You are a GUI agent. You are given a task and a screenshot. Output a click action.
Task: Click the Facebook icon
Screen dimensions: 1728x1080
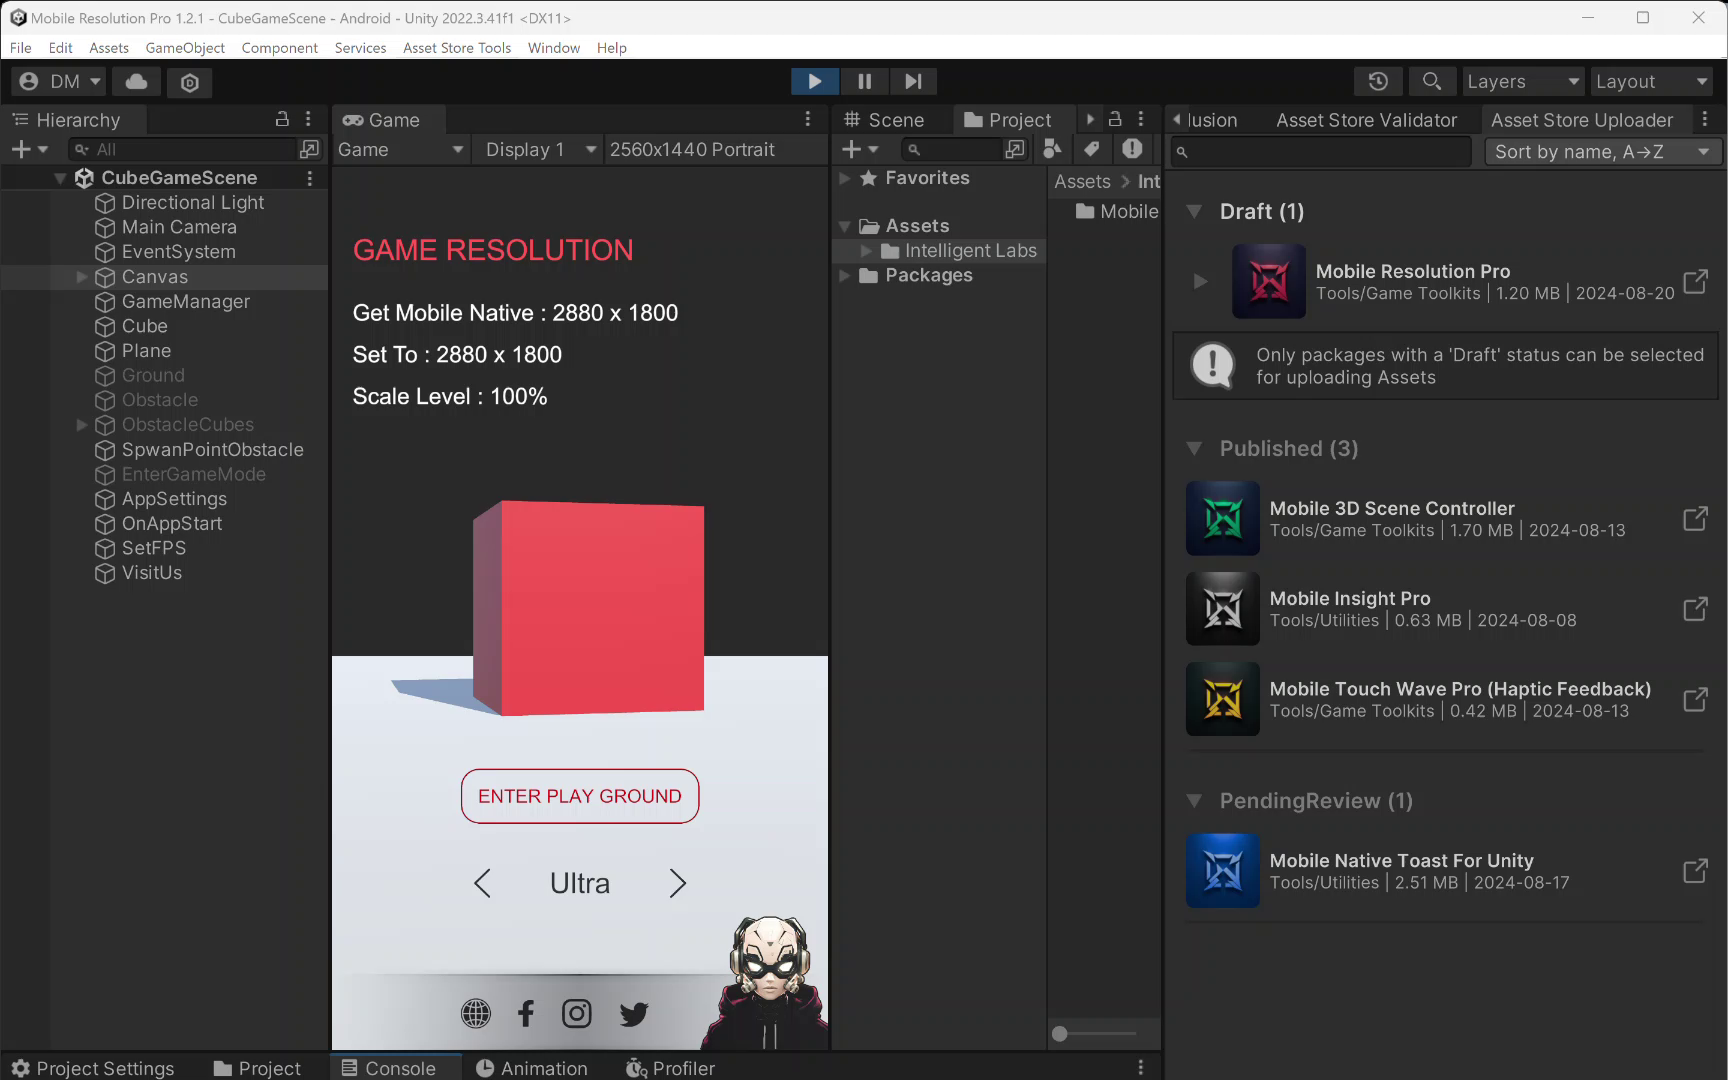(526, 1013)
